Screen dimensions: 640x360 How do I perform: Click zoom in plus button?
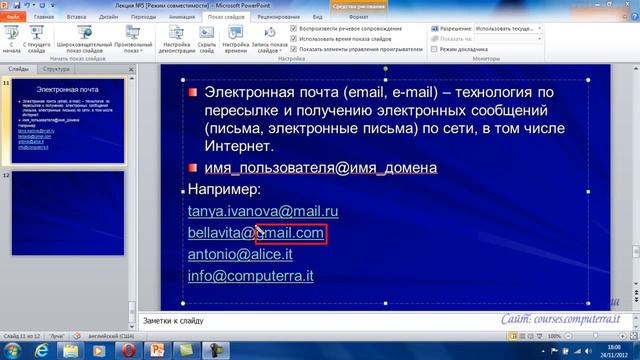pos(622,336)
